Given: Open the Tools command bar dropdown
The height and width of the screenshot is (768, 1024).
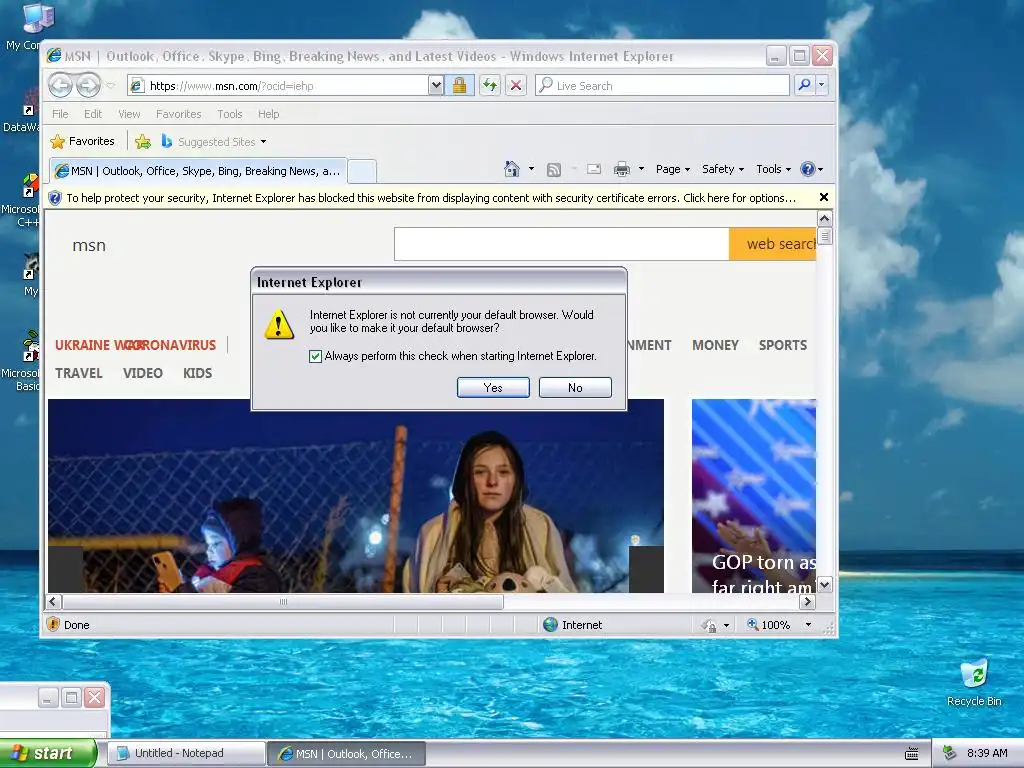Looking at the screenshot, I should (773, 169).
